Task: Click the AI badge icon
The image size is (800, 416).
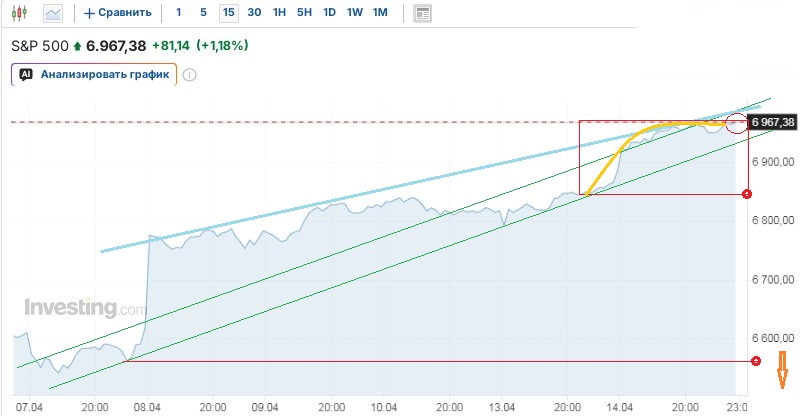Action: [26, 74]
